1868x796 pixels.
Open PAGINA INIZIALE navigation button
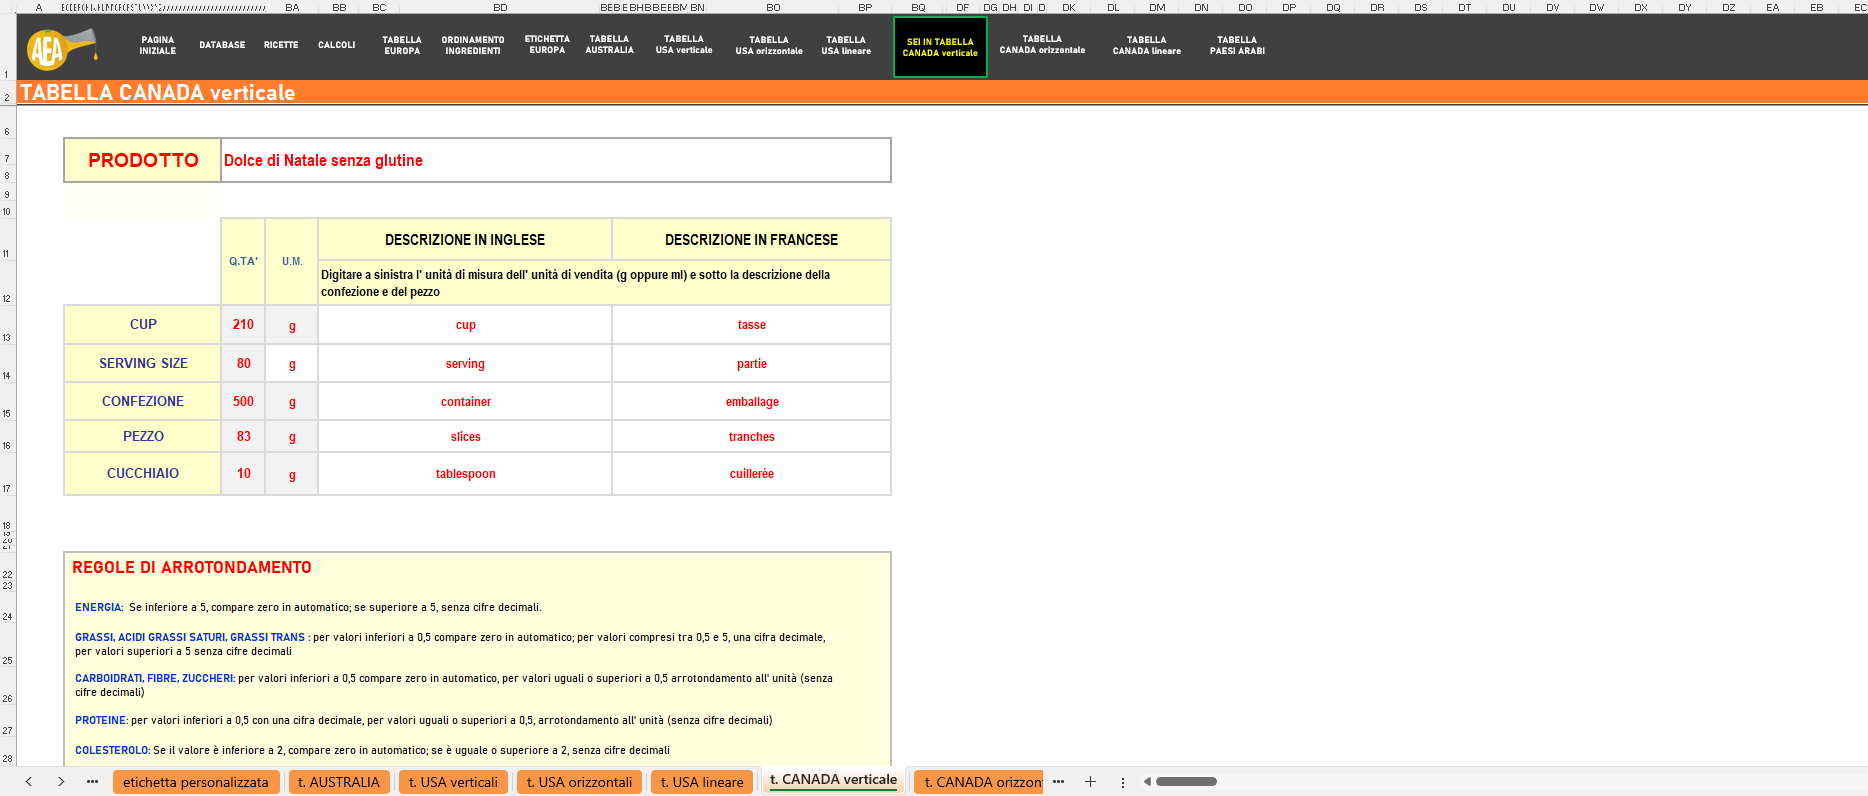158,46
